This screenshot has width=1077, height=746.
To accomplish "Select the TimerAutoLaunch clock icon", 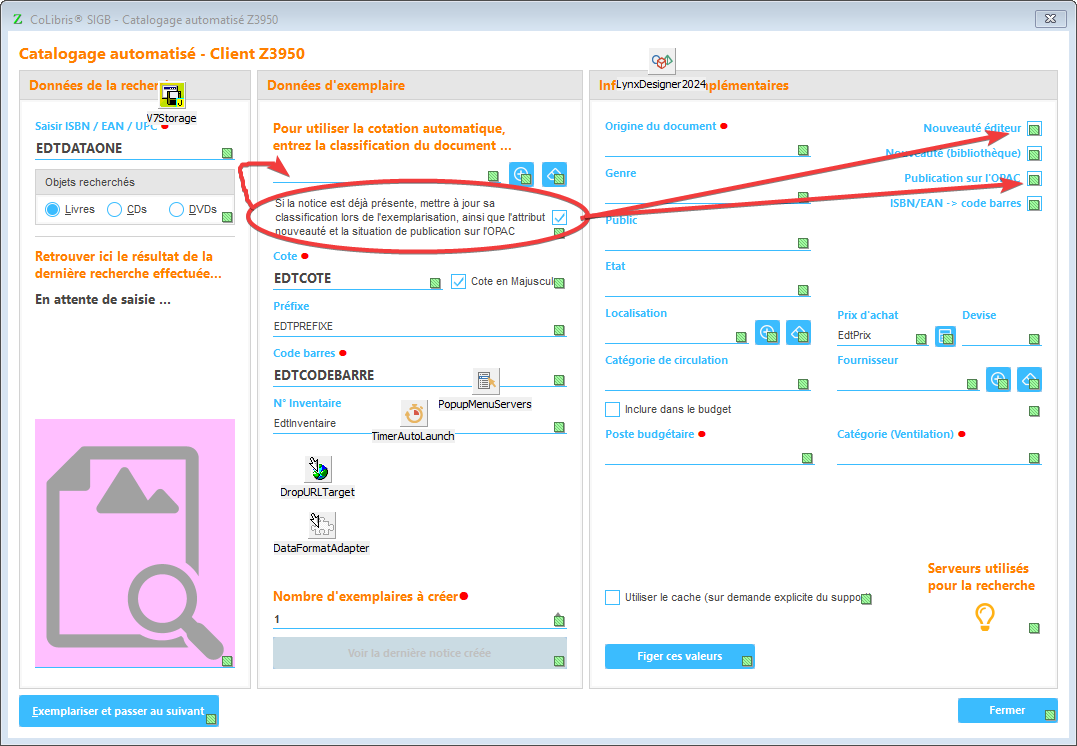I will tap(413, 413).
